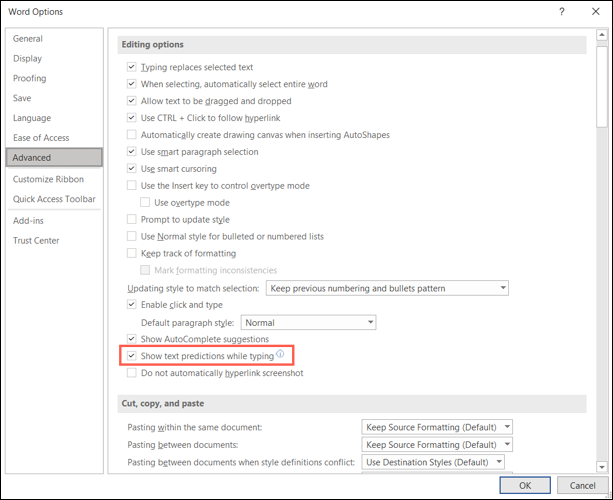Open Pasting within the same document dropdown

coord(437,427)
